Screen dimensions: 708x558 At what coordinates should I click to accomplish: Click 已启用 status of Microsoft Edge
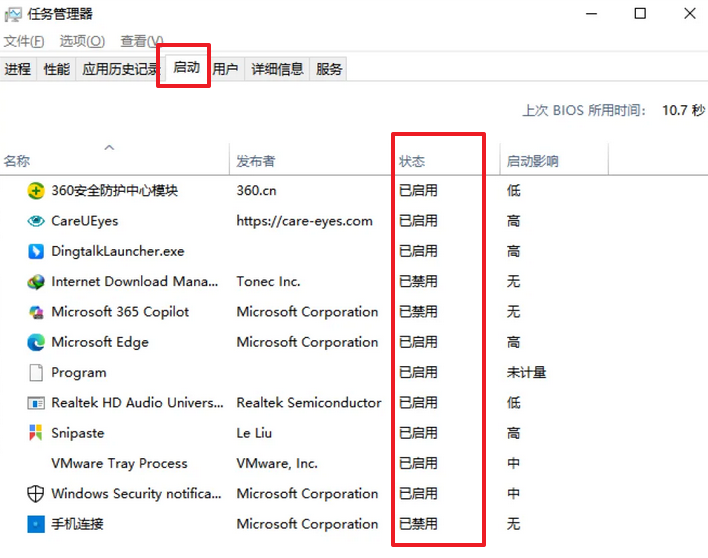pyautogui.click(x=418, y=342)
